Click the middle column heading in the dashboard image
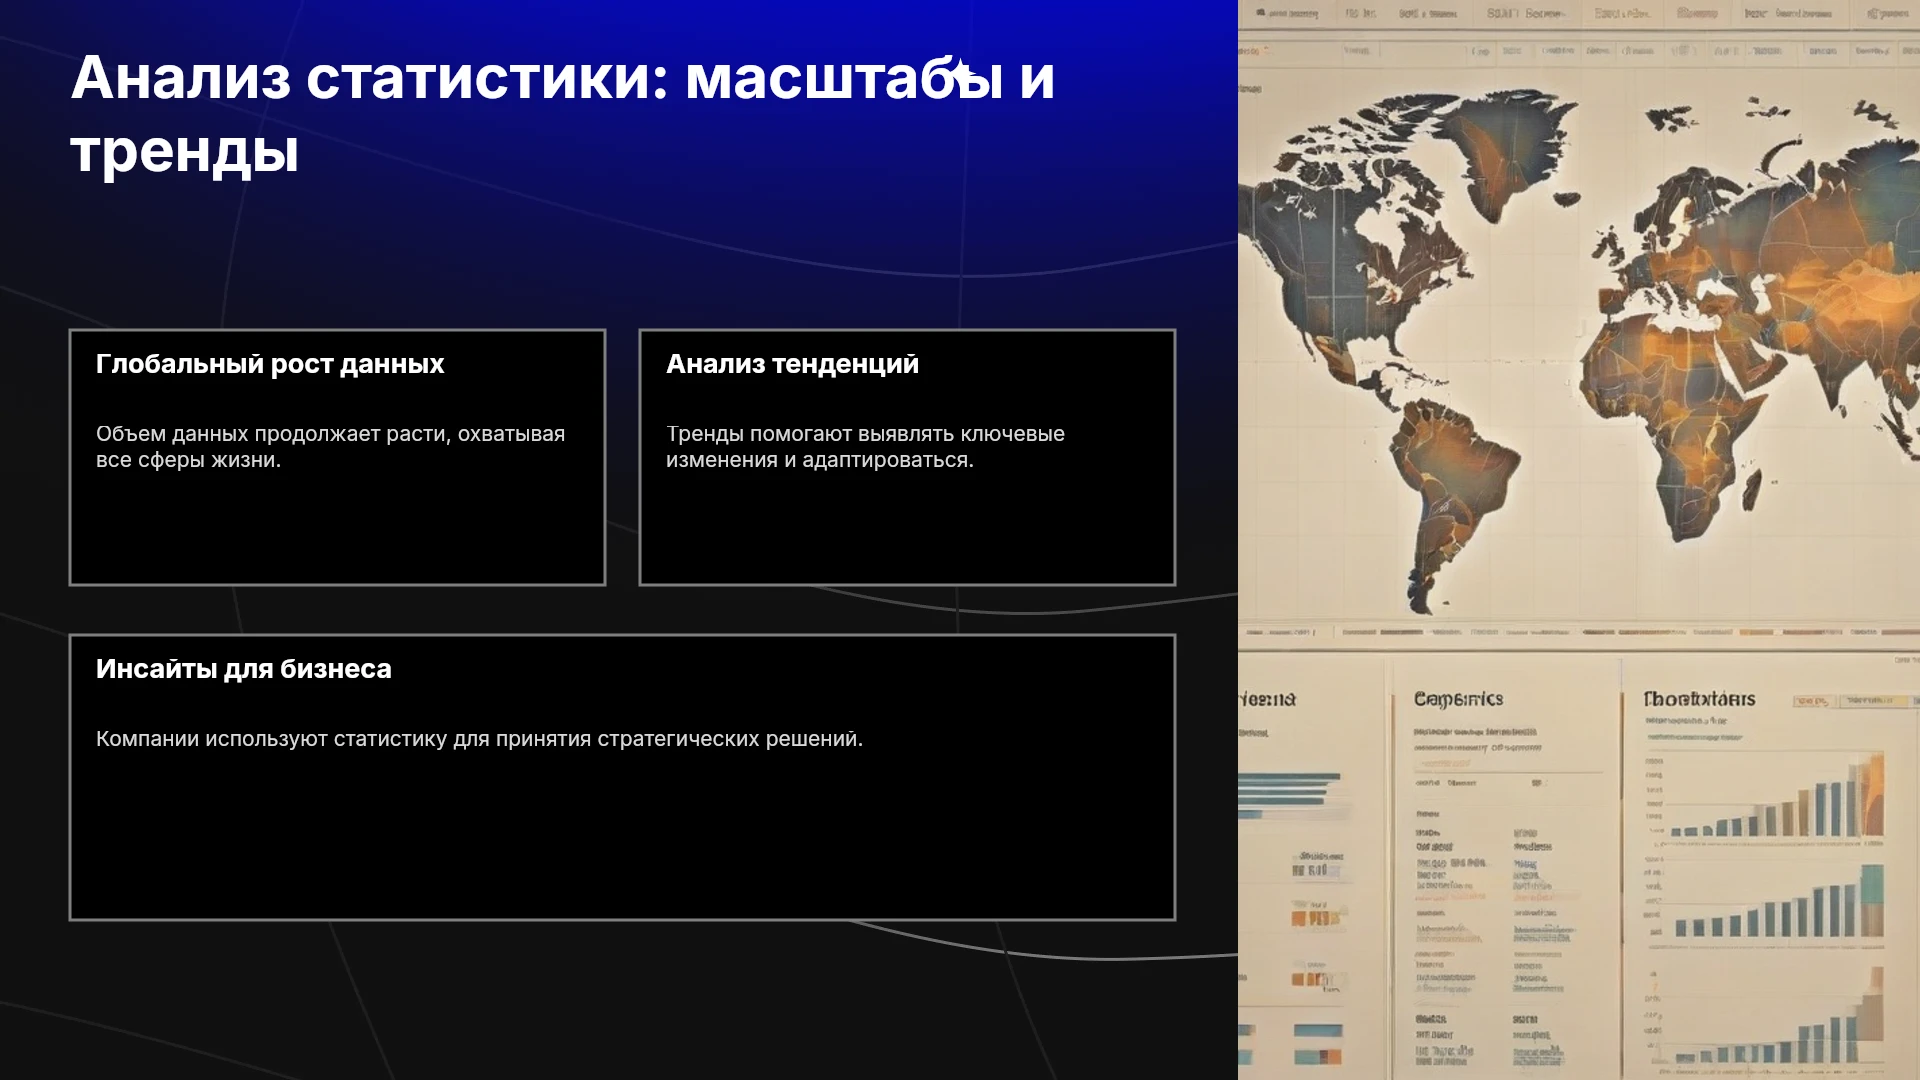The height and width of the screenshot is (1080, 1920). (1458, 699)
